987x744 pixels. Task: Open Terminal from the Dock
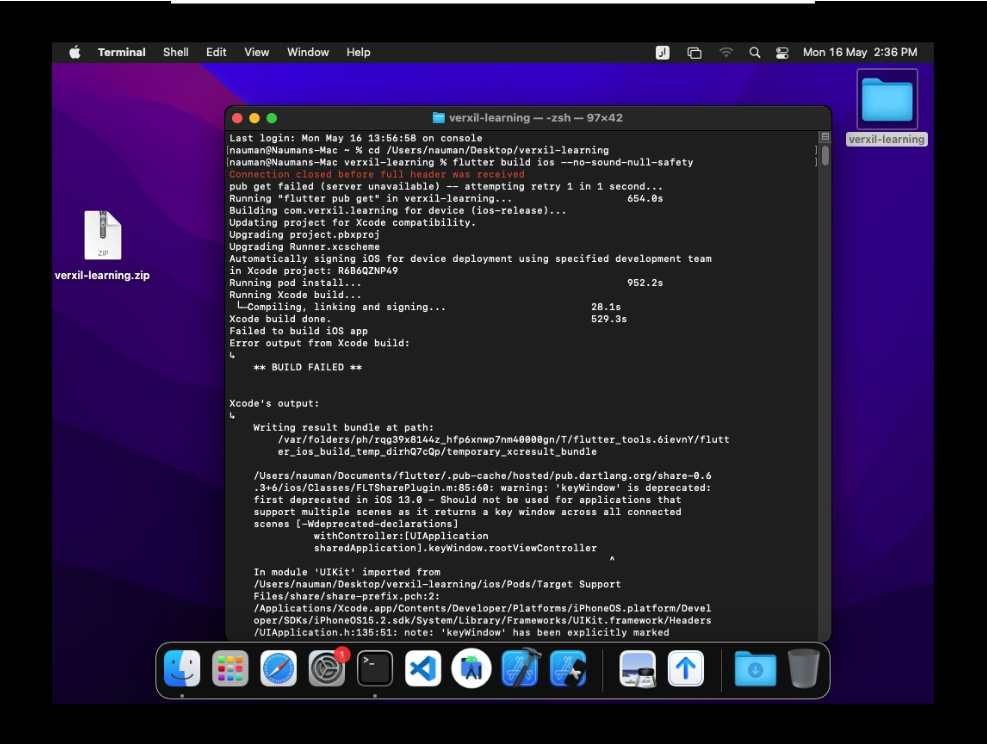click(375, 668)
